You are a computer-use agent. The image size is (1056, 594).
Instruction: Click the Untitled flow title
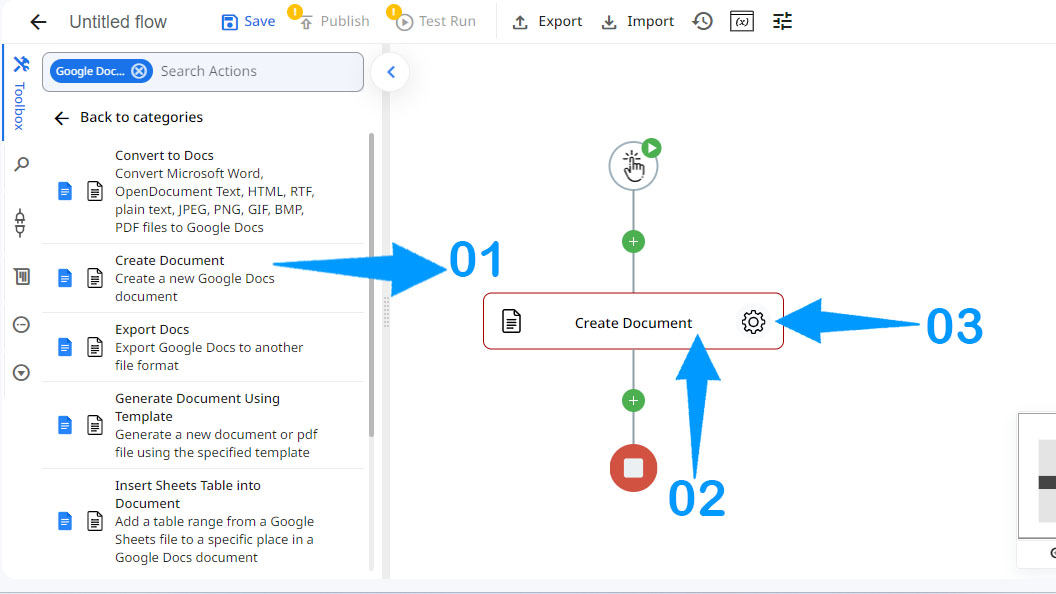click(x=118, y=22)
